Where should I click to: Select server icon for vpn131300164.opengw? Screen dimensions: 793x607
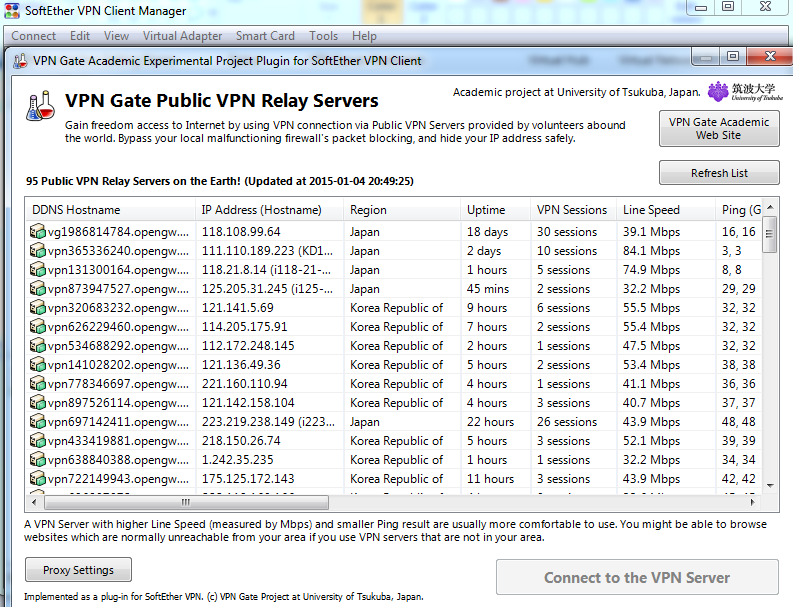37,270
